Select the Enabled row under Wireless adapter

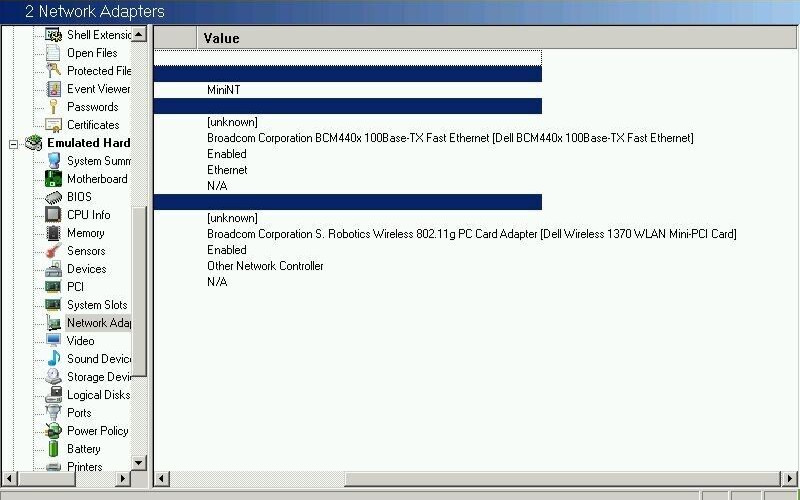[x=227, y=249]
